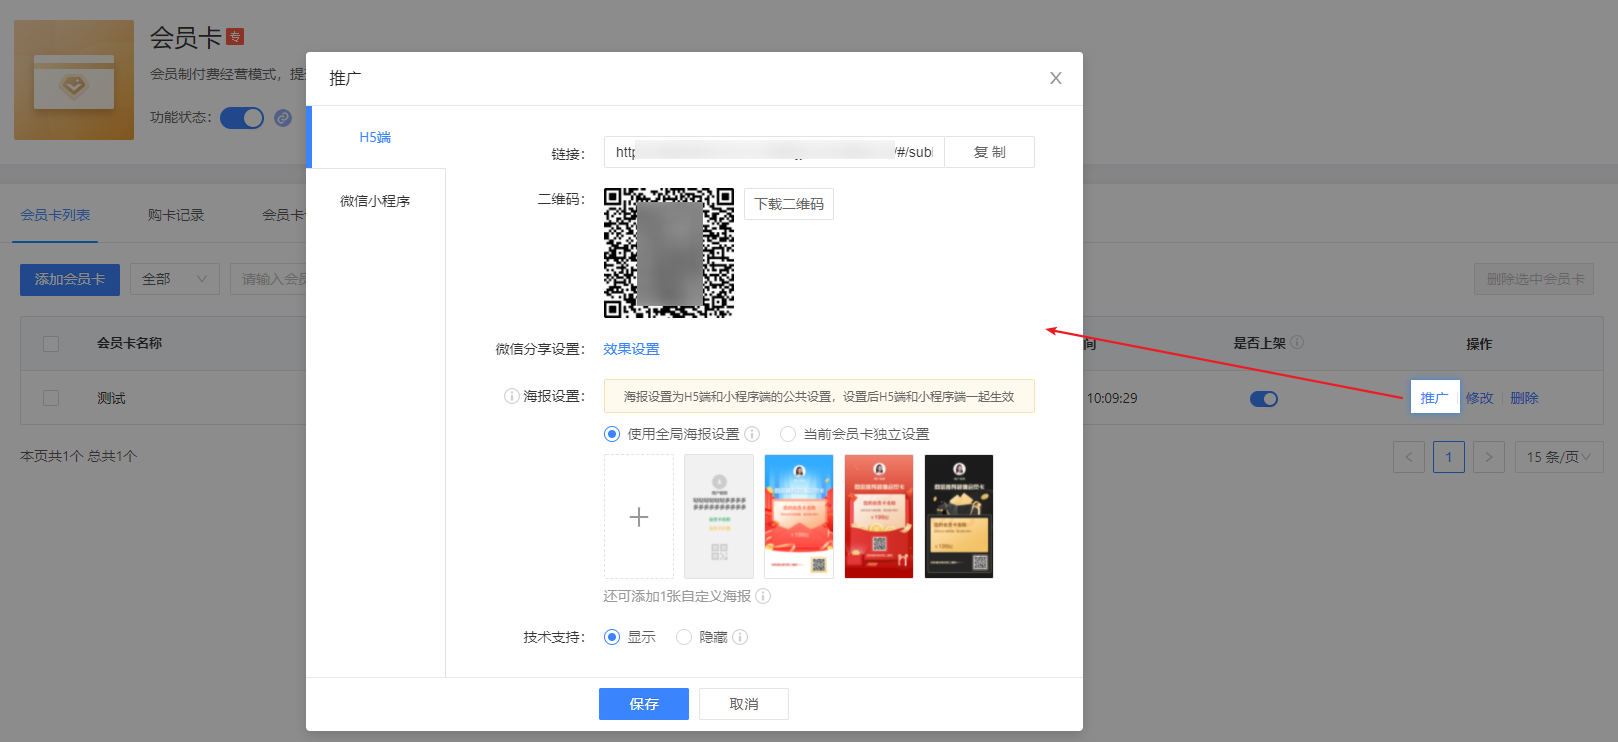1618x742 pixels.
Task: Click info icon beside 海报设置 label
Action: 511,396
